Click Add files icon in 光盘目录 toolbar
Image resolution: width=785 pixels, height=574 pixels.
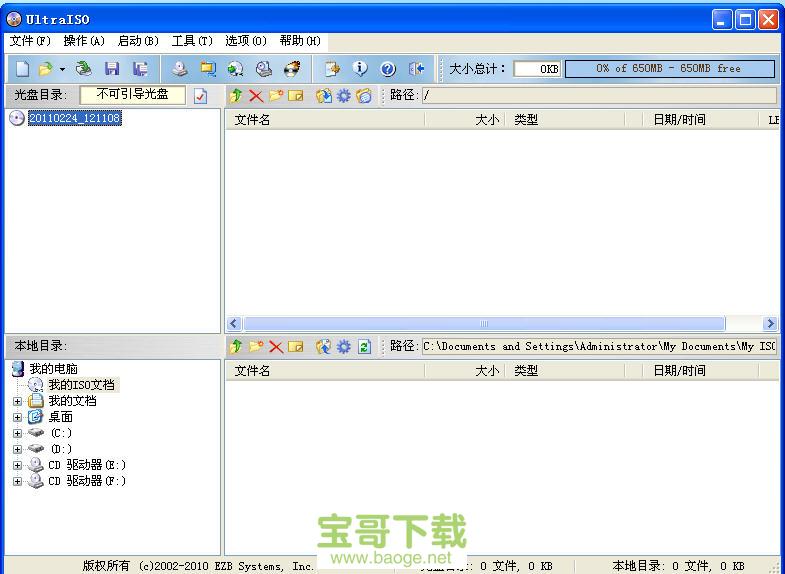click(x=323, y=95)
